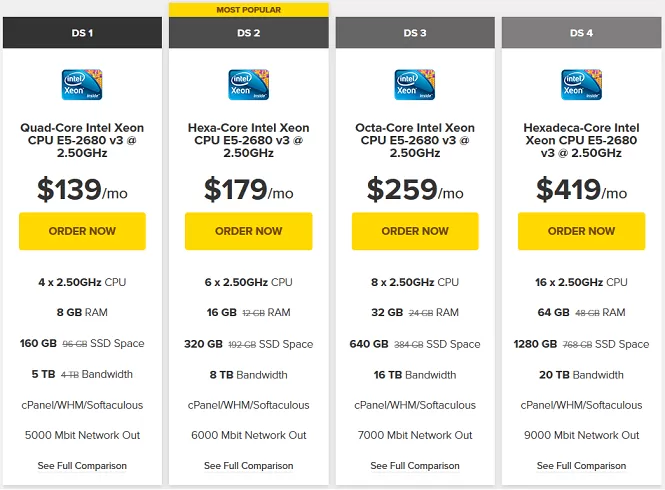
Task: Order the $259/mo DS 3 plan
Action: coord(415,231)
